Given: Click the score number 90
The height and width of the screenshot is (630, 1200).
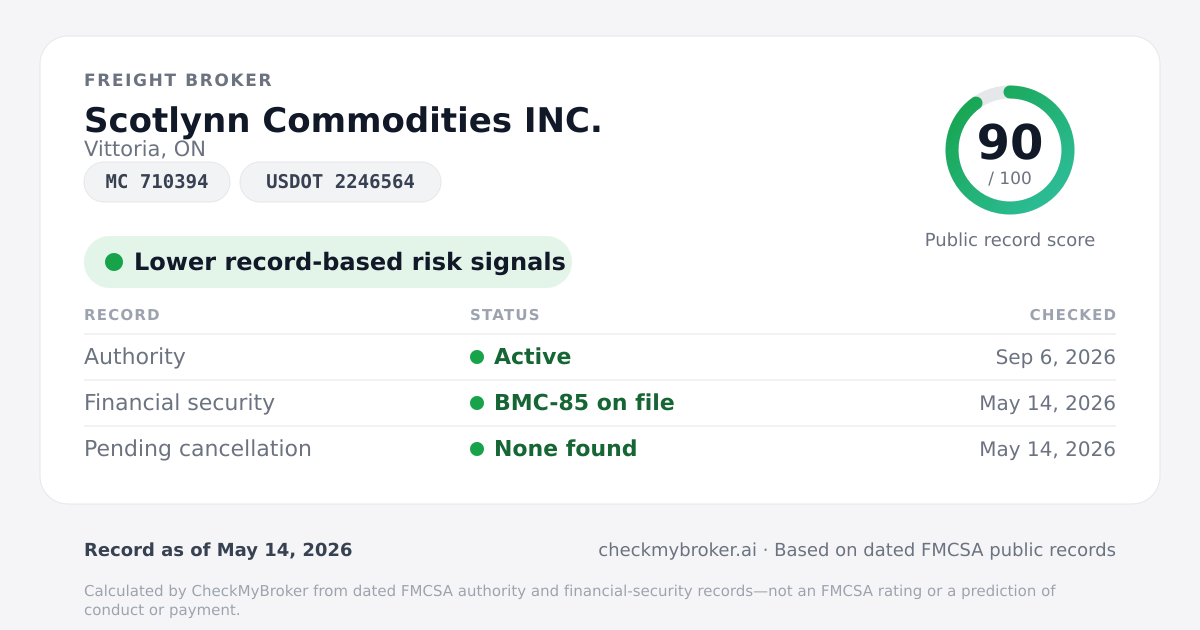Looking at the screenshot, I should click(x=1010, y=142).
